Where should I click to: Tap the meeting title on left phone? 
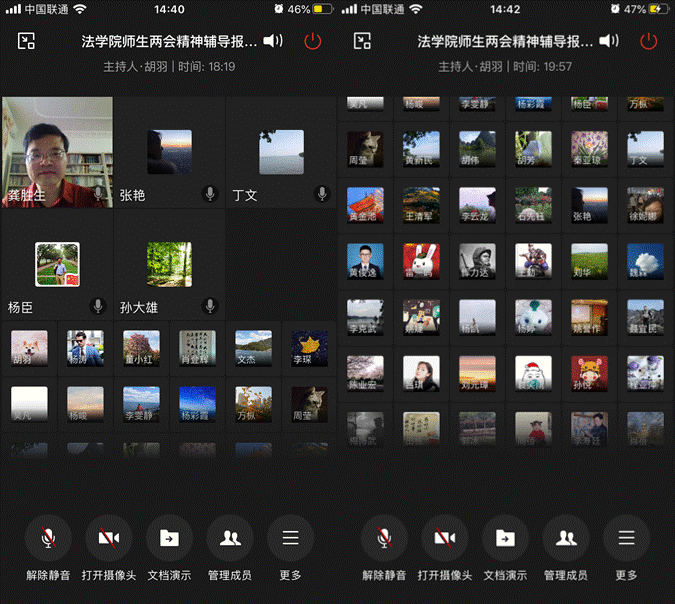click(x=168, y=42)
